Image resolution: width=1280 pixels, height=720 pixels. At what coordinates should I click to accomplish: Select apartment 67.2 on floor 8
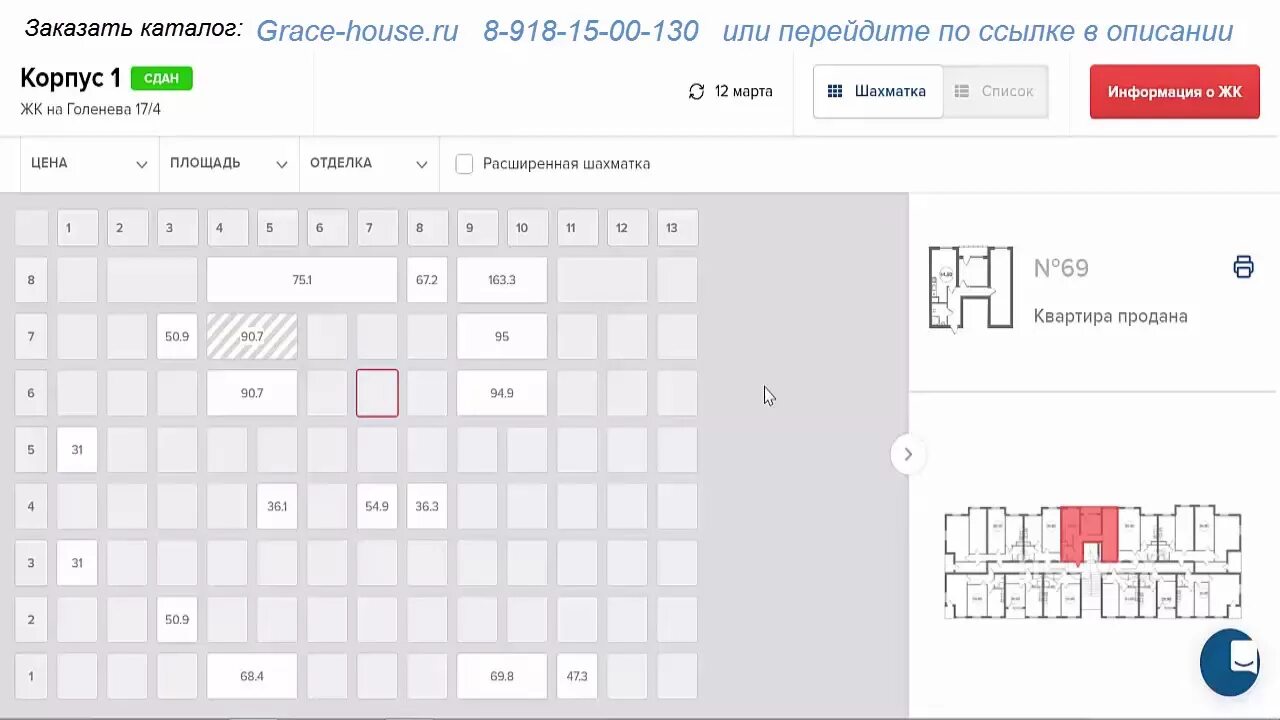(x=427, y=280)
